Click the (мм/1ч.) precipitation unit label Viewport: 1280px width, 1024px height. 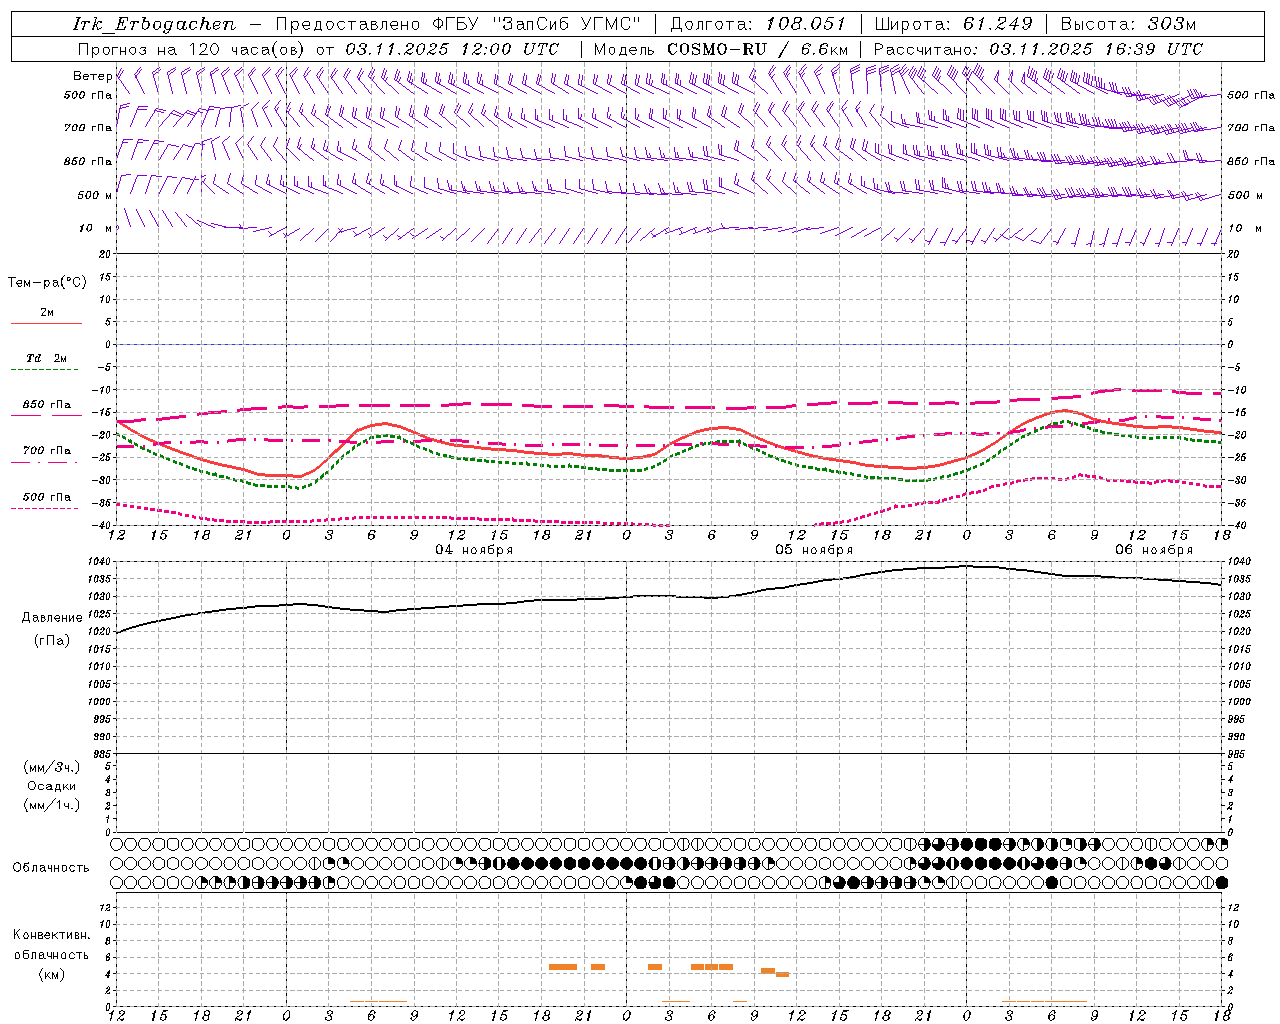pos(52,805)
